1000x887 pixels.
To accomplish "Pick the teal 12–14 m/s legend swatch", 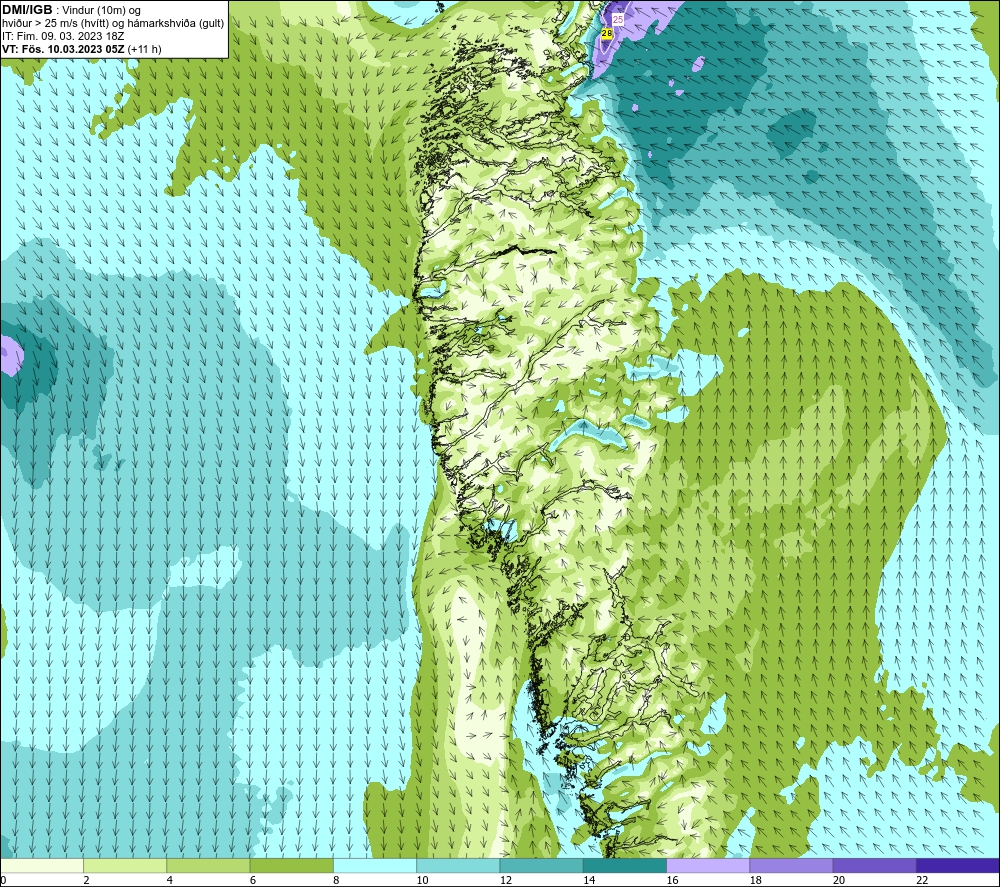I will point(541,865).
